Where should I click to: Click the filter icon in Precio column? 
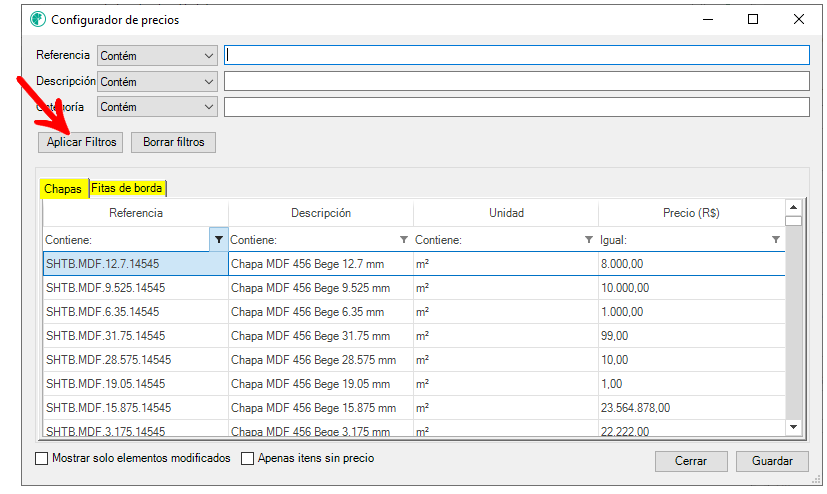click(776, 240)
